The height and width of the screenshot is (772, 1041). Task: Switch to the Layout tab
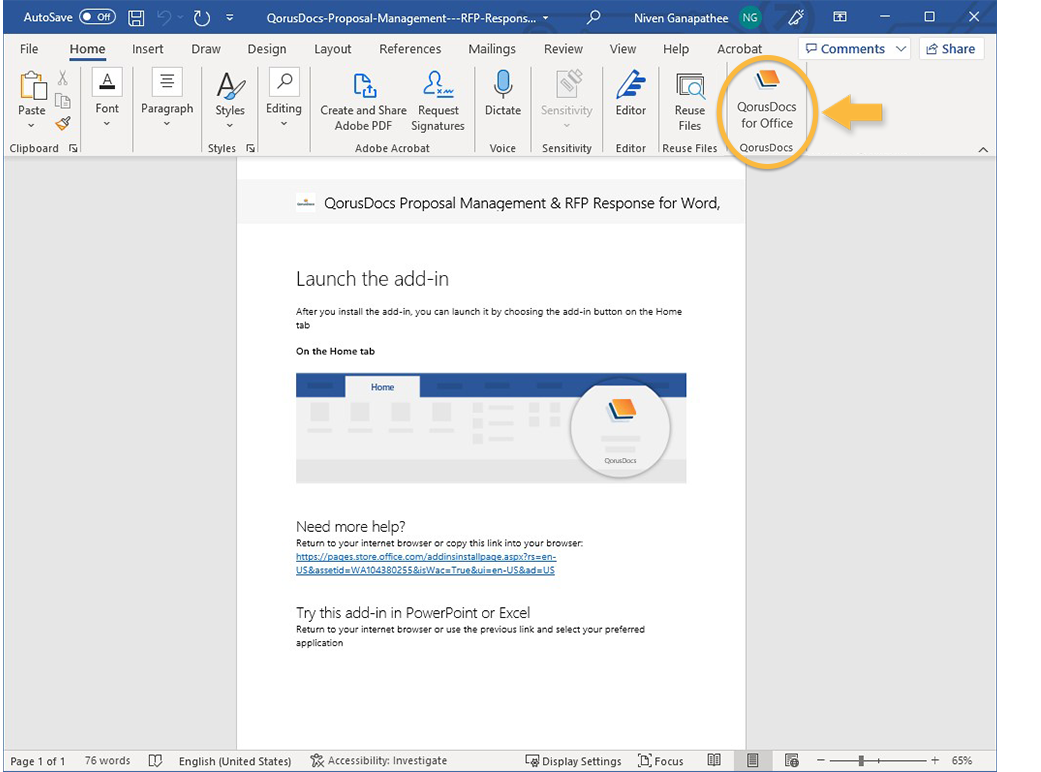(x=333, y=48)
